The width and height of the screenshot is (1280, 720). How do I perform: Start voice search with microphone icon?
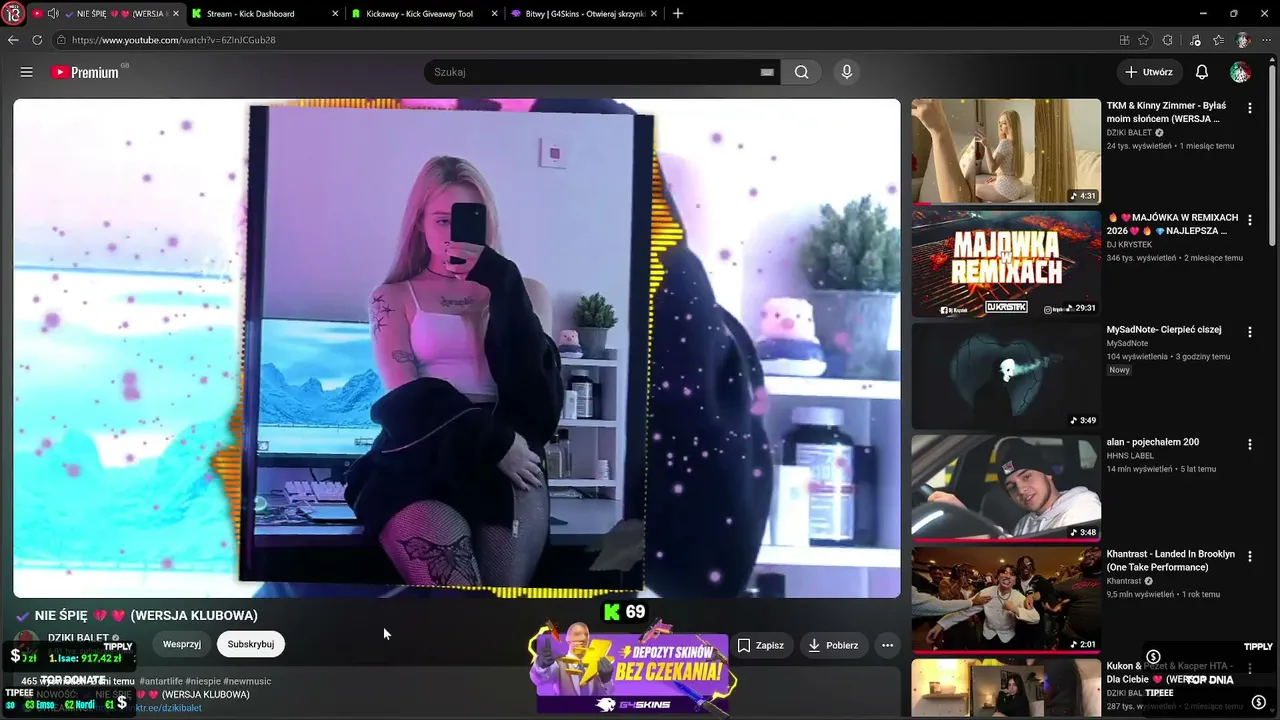[x=847, y=72]
